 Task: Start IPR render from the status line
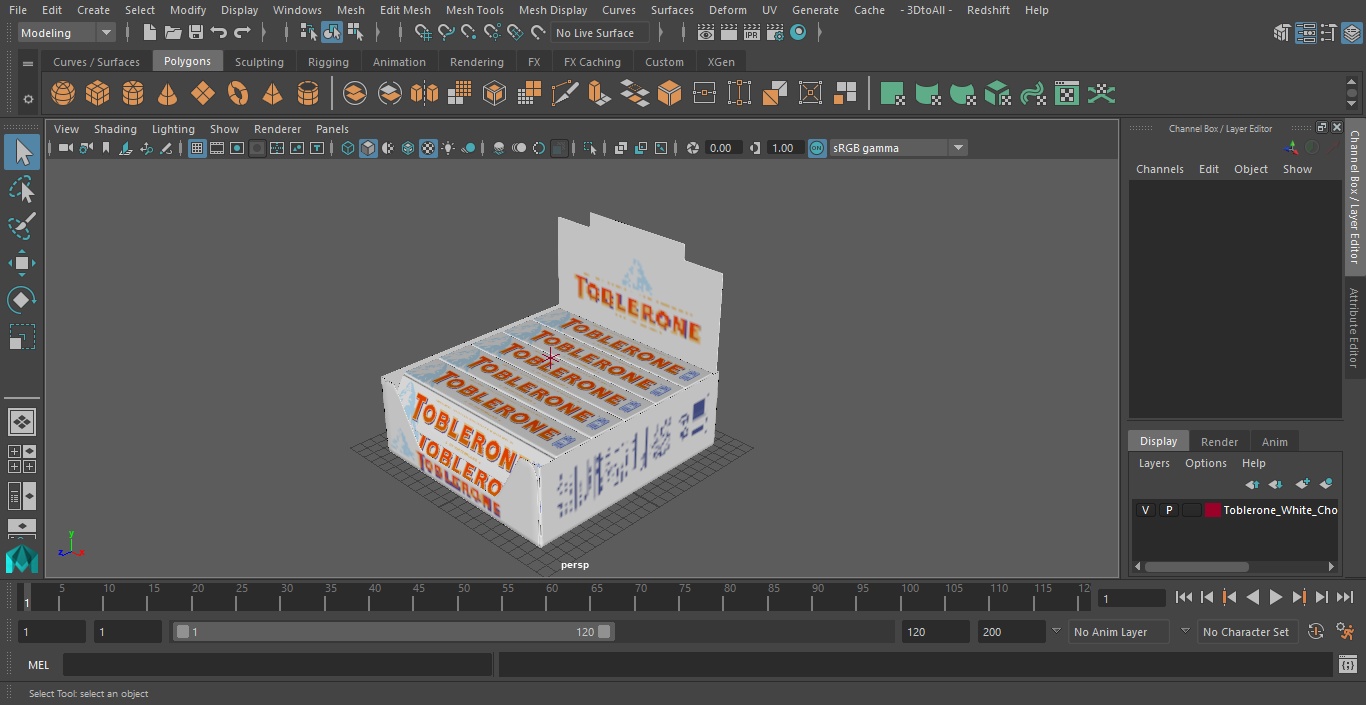pyautogui.click(x=751, y=33)
